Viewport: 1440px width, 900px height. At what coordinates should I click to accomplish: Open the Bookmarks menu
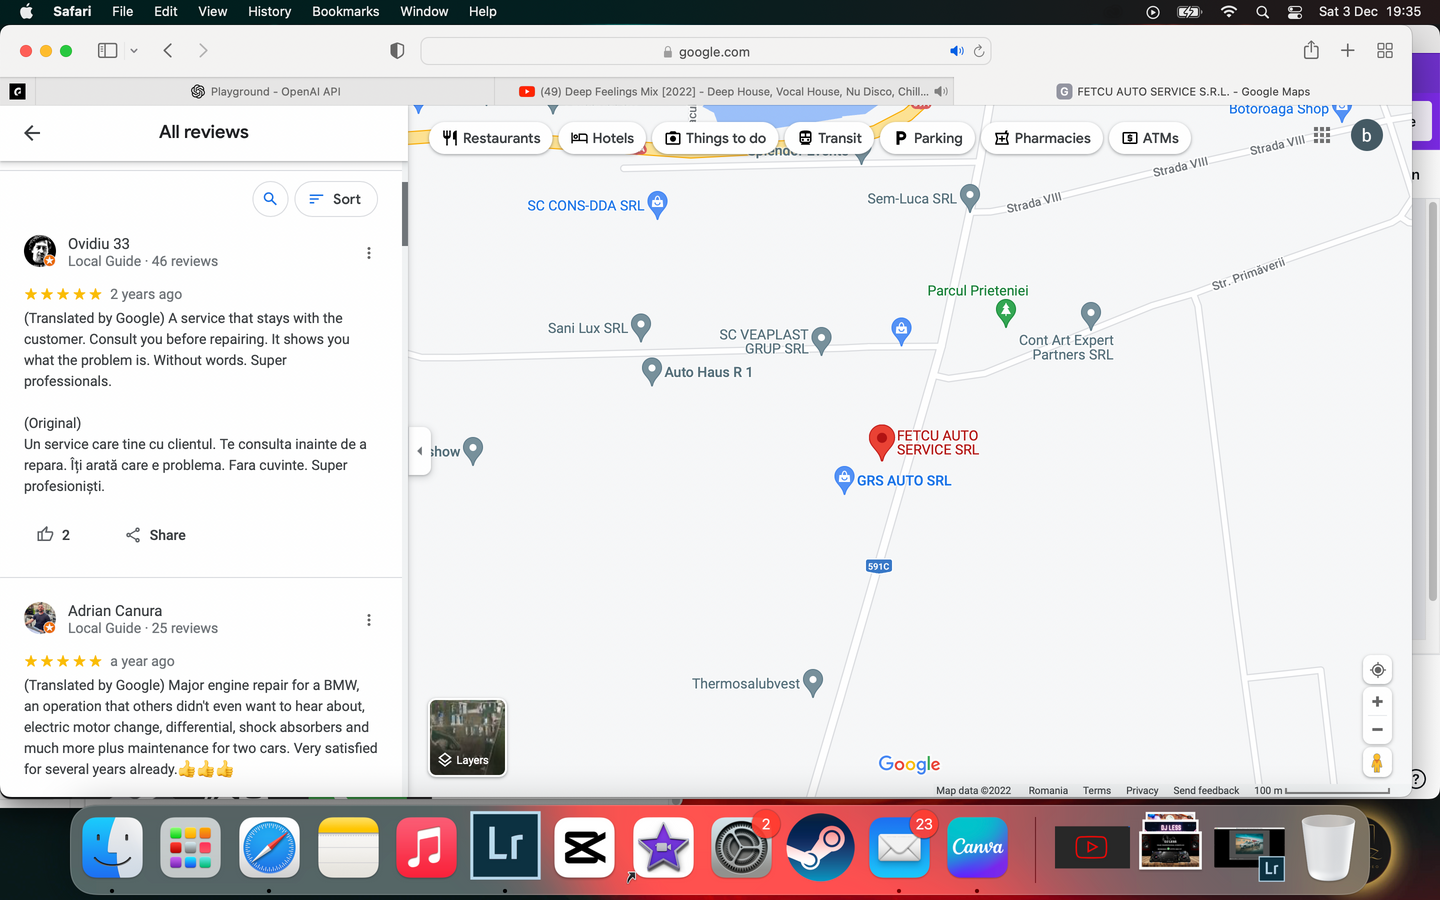tap(345, 11)
